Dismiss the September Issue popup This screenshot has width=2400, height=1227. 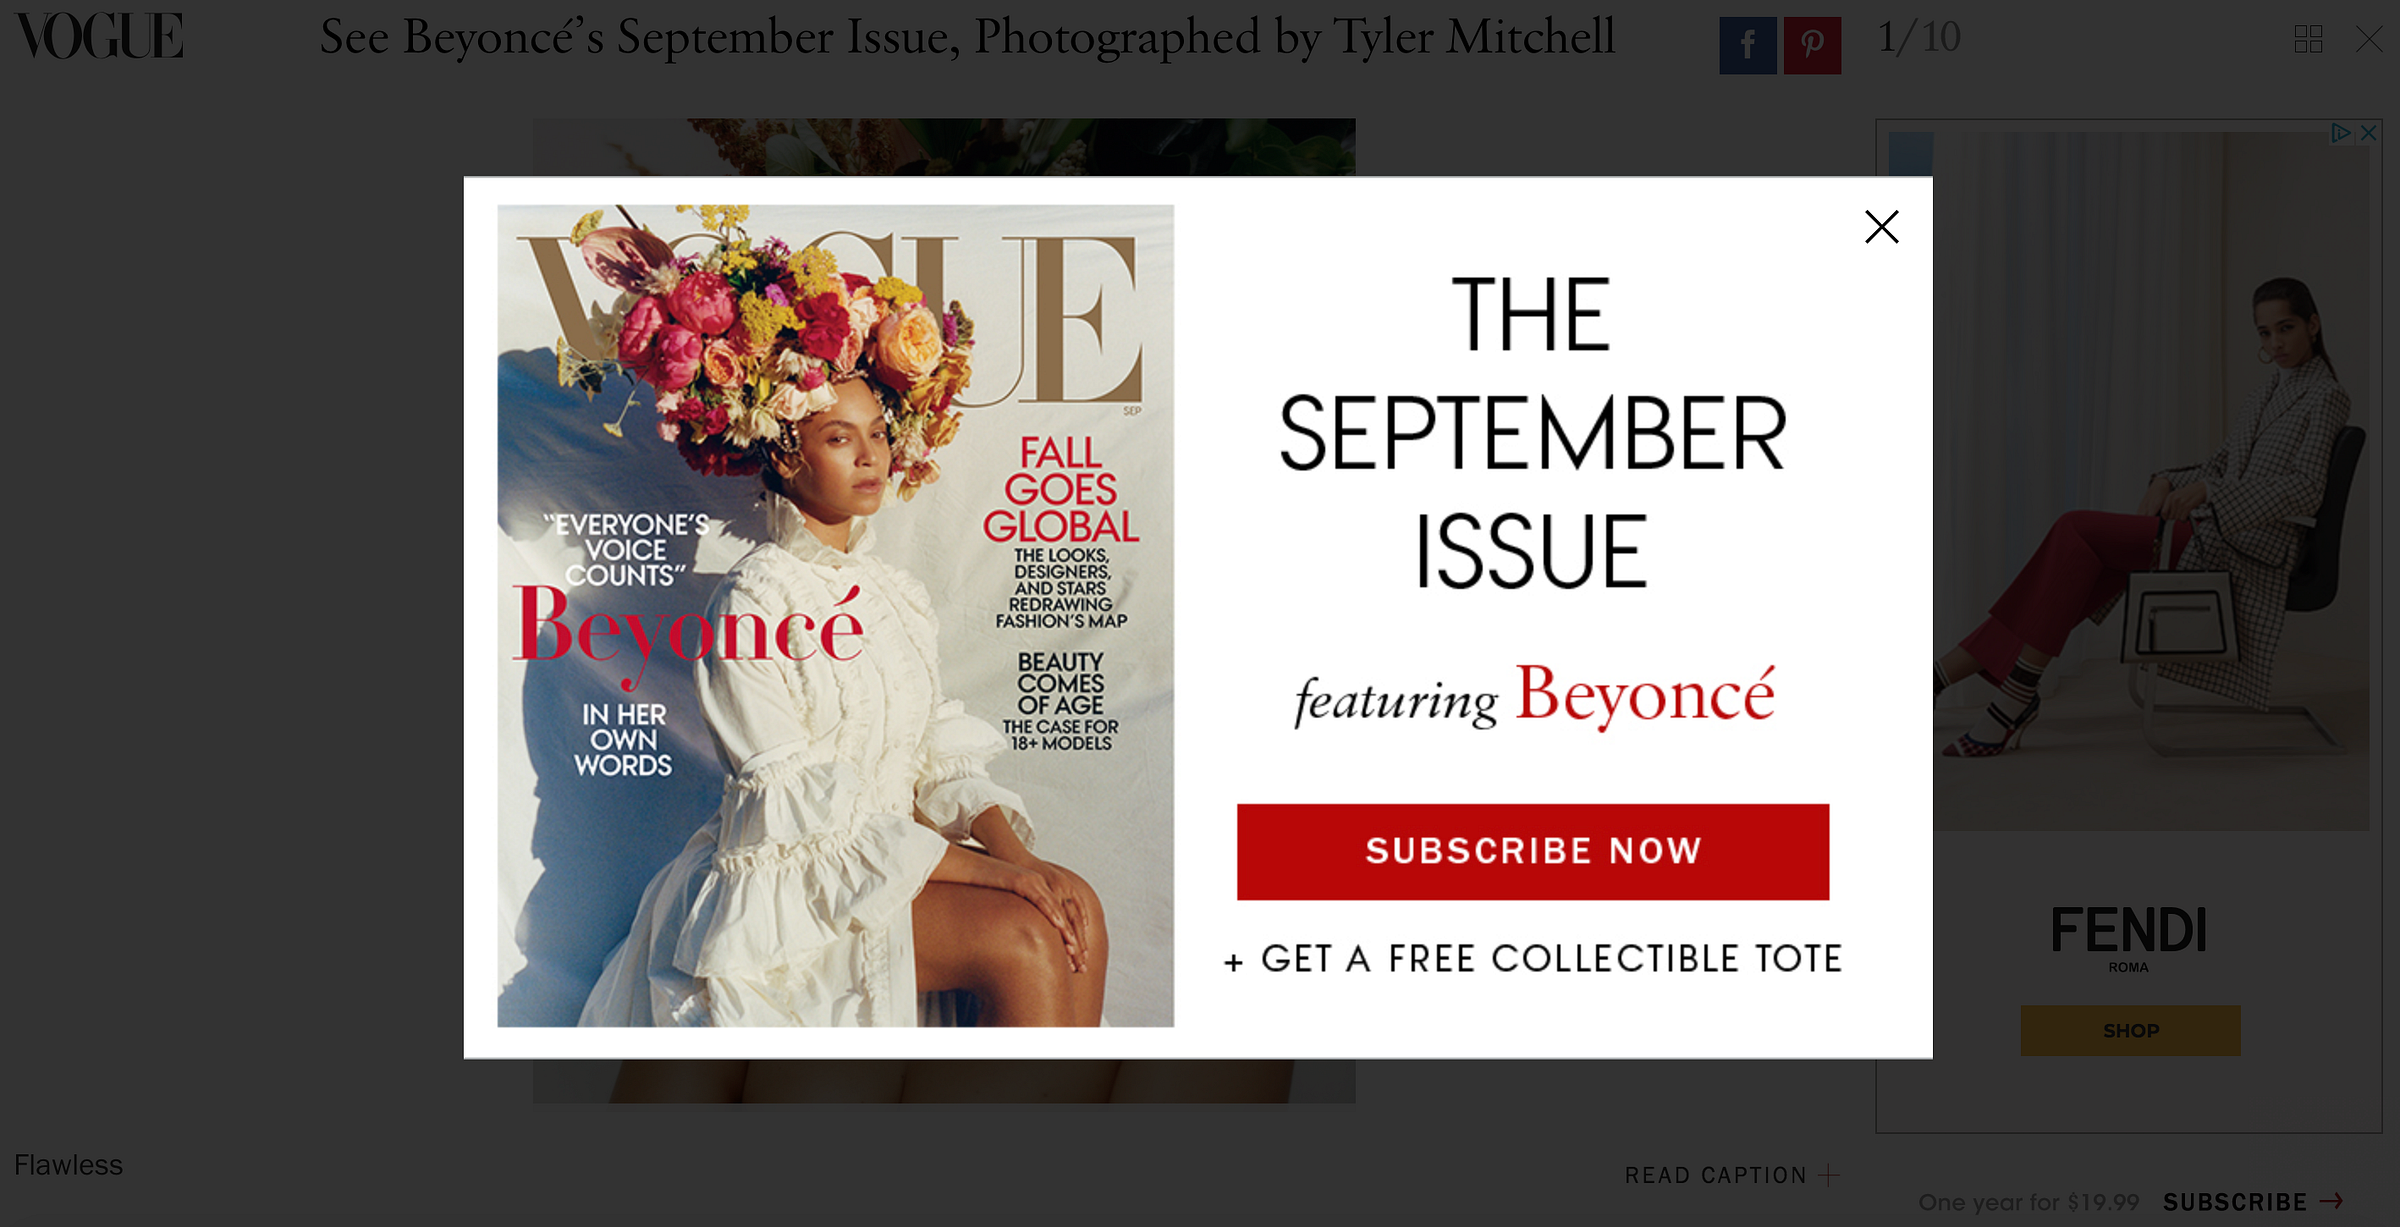(1881, 227)
